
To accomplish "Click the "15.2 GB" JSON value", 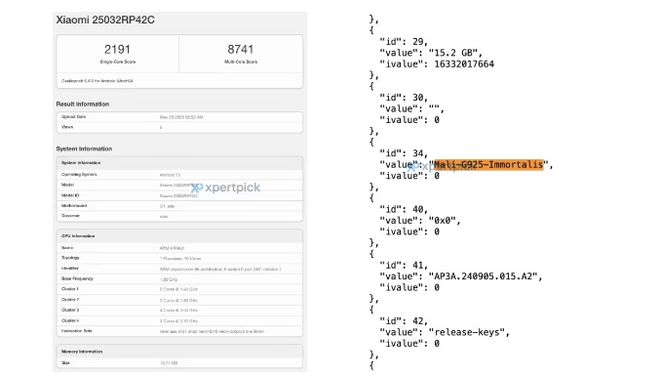I will click(x=453, y=53).
